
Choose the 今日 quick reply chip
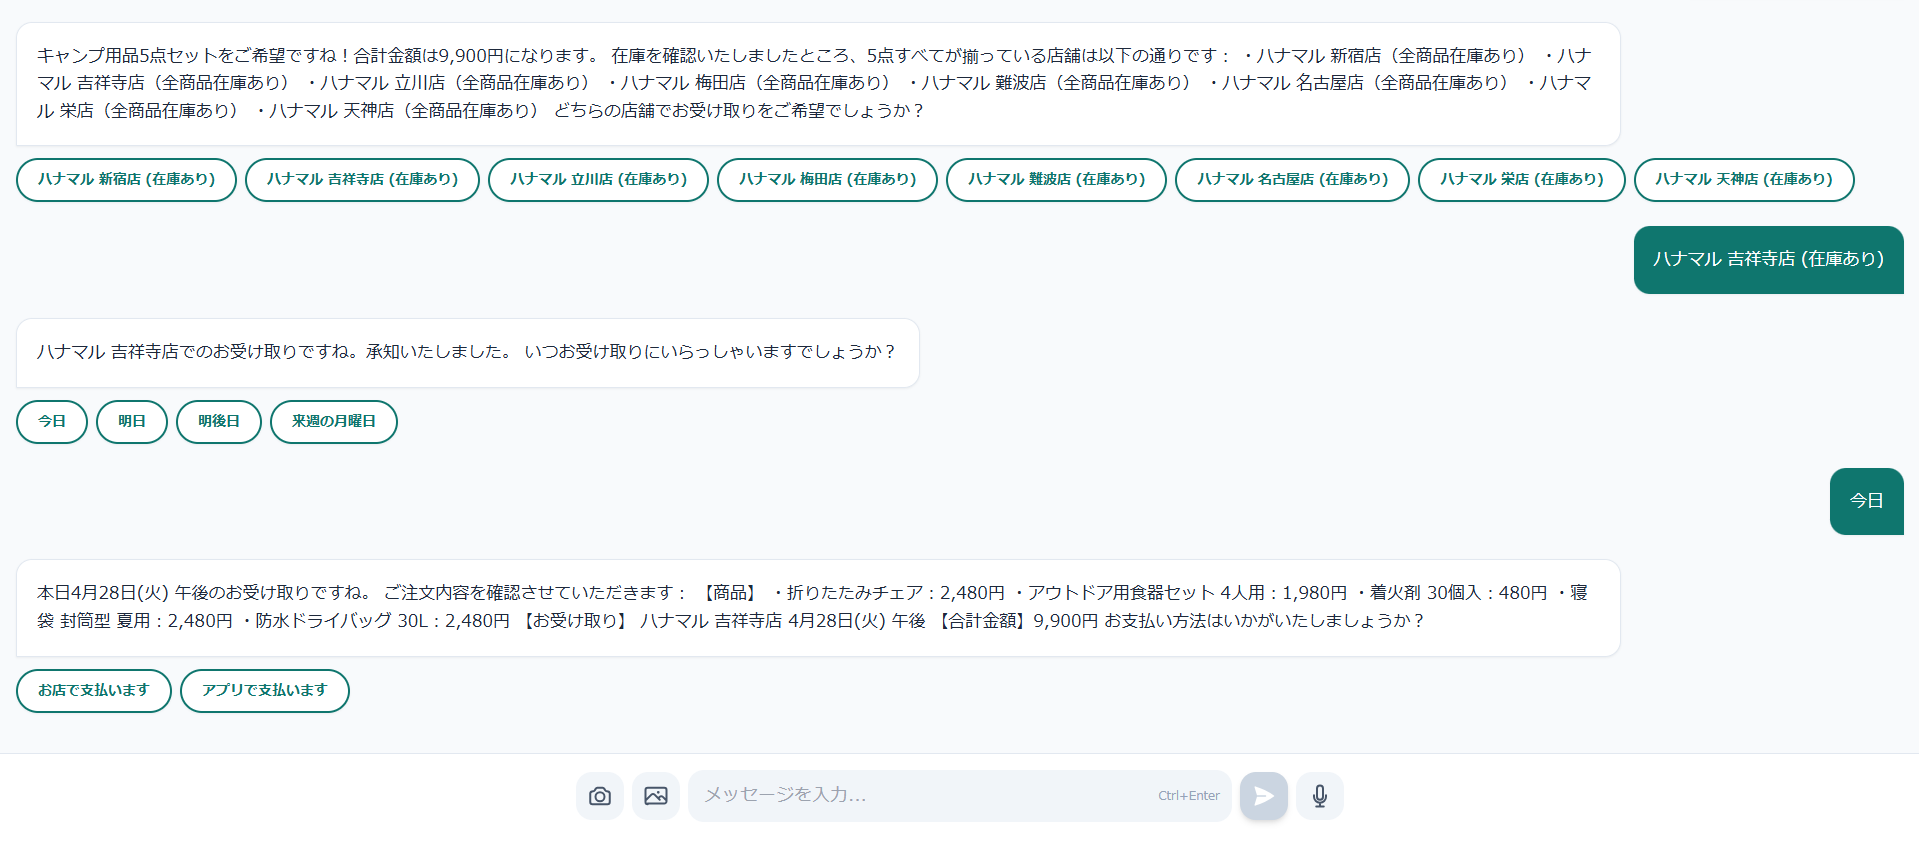pos(52,422)
